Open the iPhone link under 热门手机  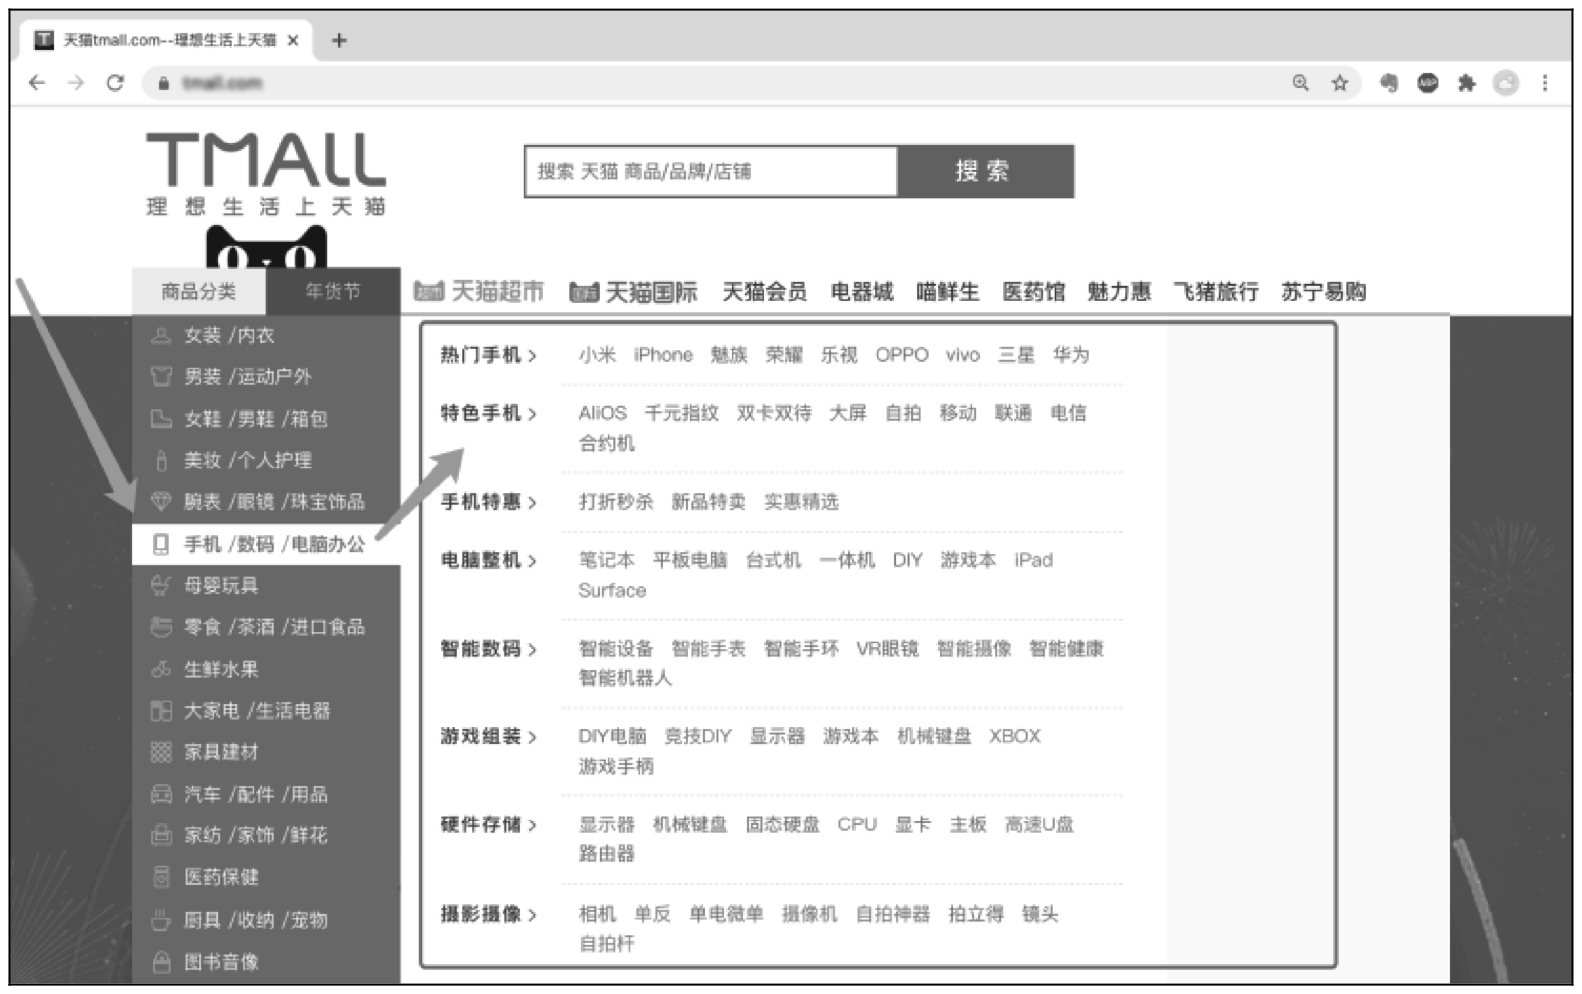coord(663,355)
